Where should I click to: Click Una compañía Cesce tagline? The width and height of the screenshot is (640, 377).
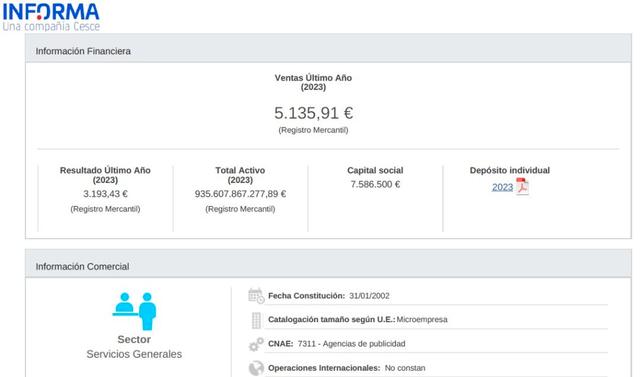click(x=51, y=27)
